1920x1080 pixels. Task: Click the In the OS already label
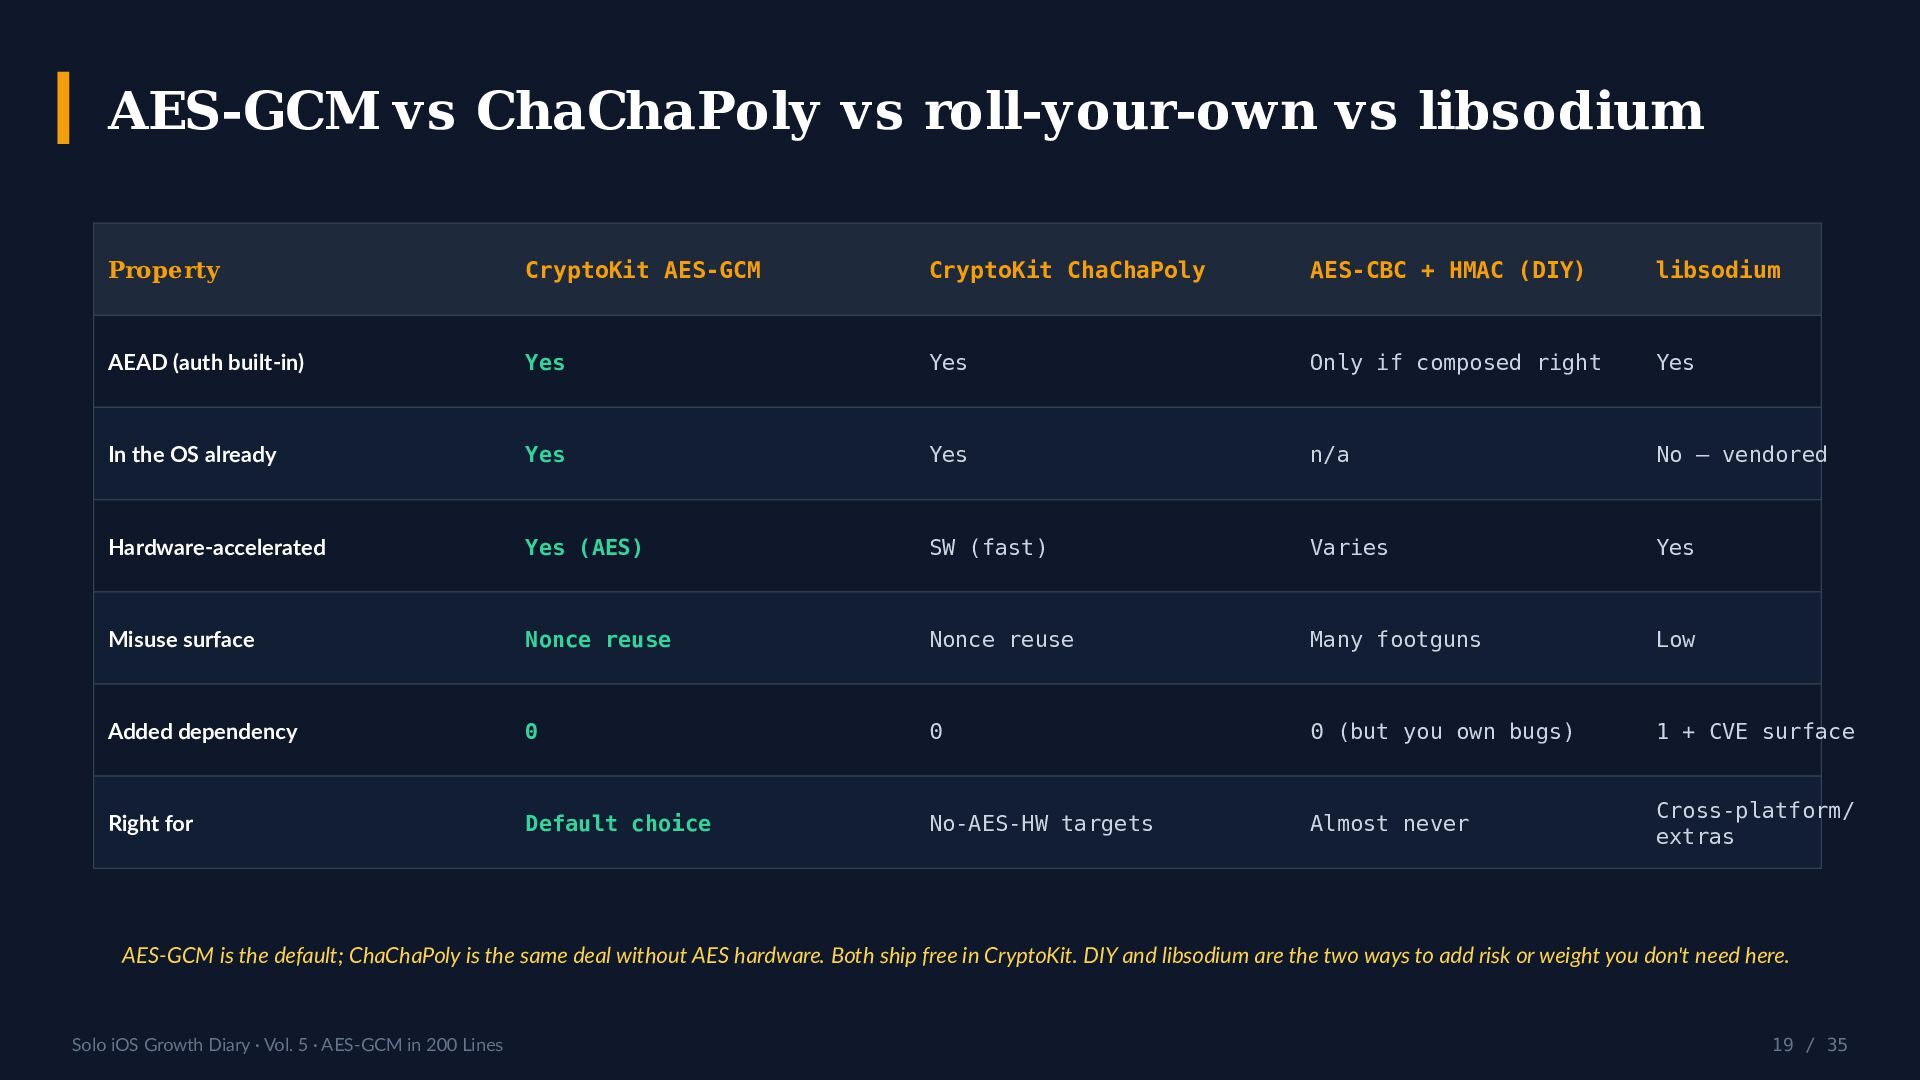192,454
